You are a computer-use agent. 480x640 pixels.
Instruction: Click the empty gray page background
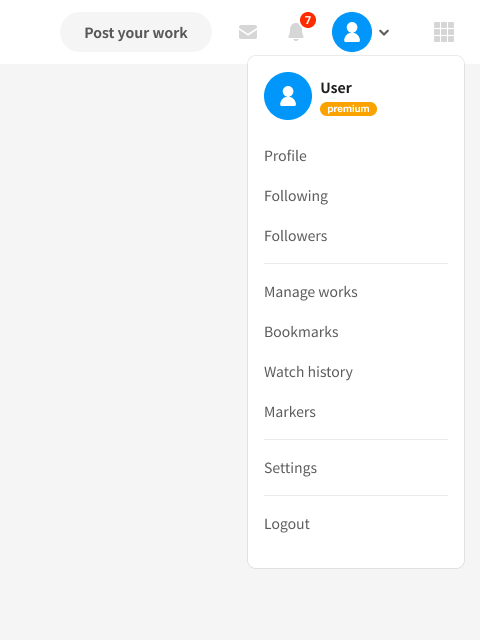pos(122,327)
